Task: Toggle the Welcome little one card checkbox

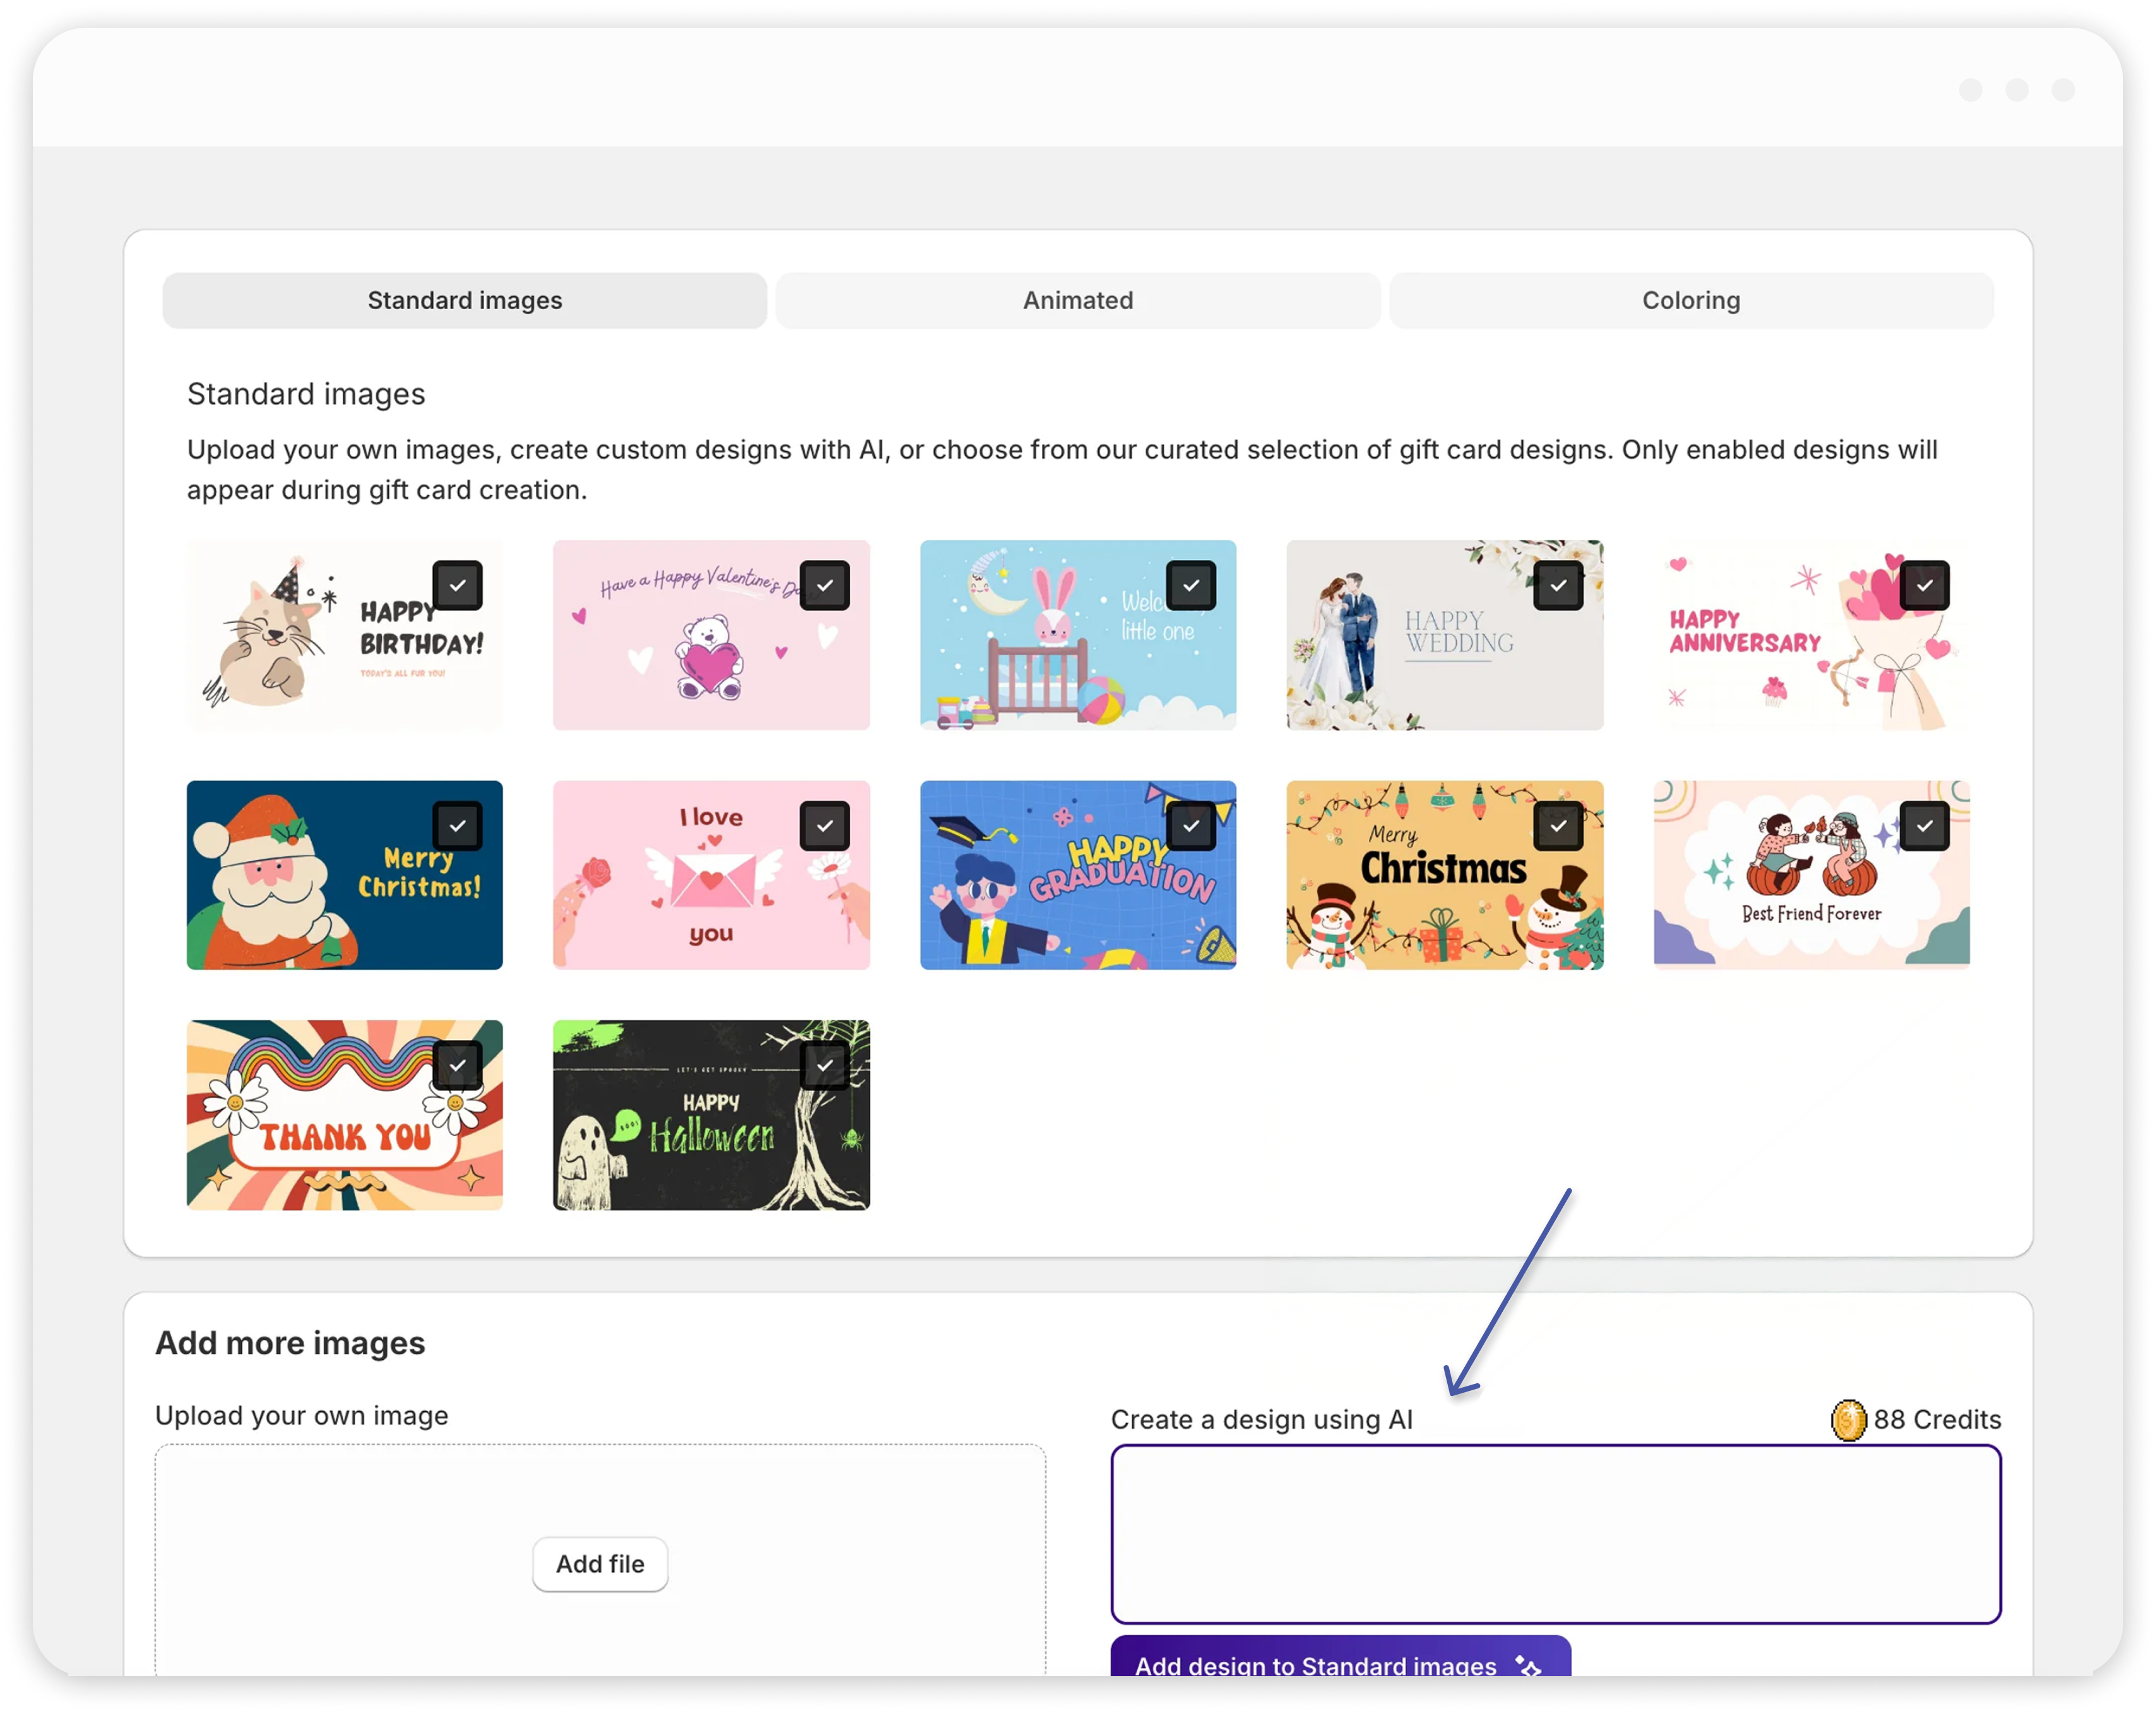Action: (x=1191, y=586)
